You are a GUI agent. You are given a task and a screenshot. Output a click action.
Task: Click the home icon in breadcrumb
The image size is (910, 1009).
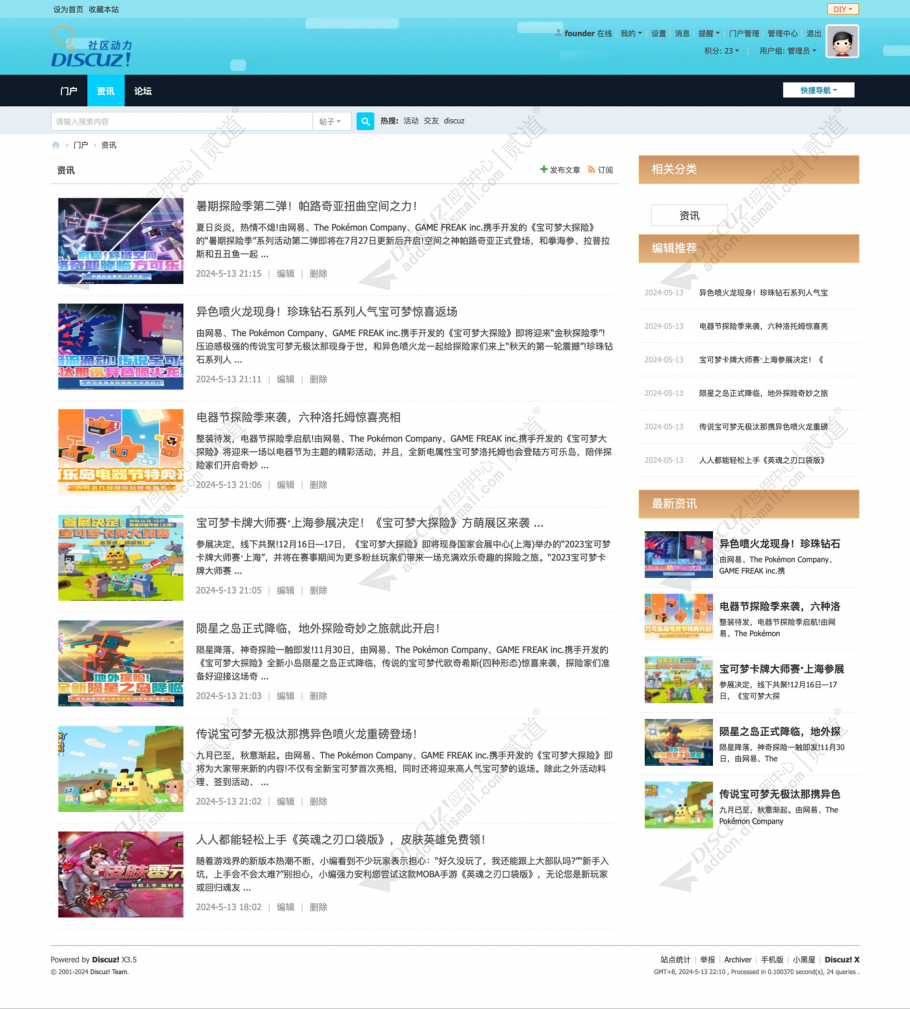(x=55, y=145)
